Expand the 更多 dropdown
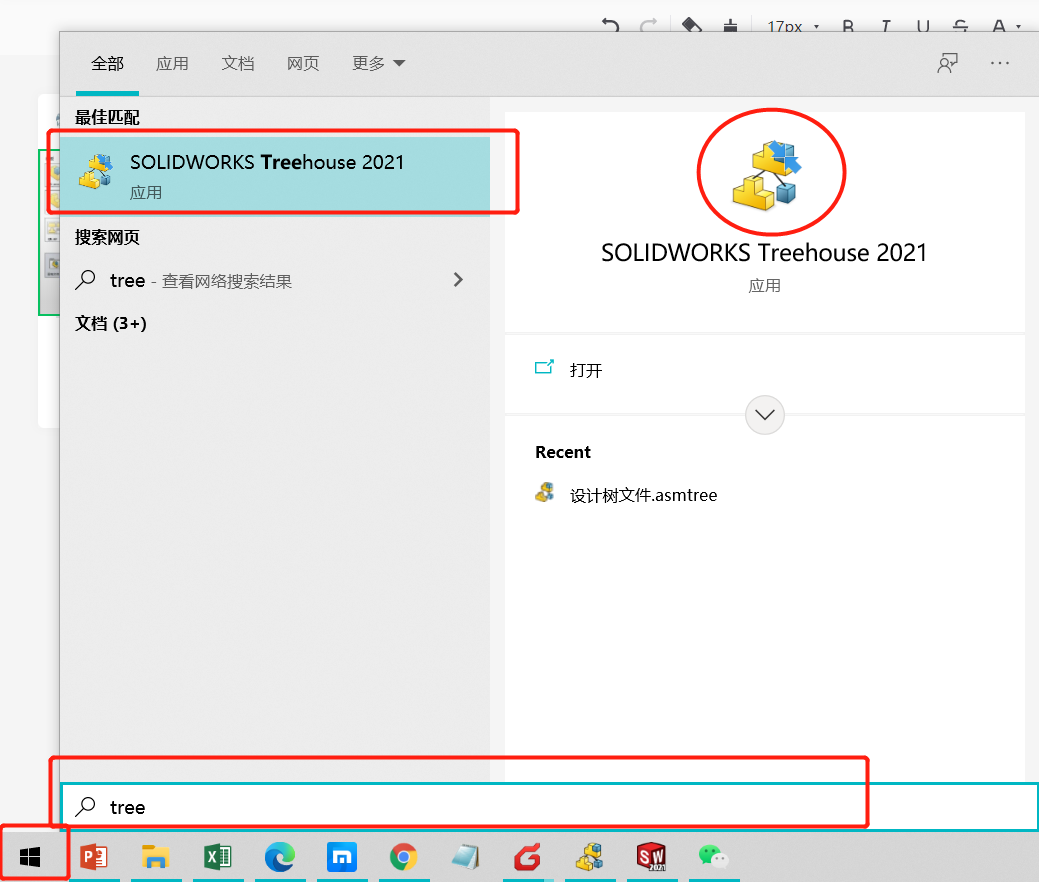This screenshot has height=882, width=1039. (x=378, y=64)
